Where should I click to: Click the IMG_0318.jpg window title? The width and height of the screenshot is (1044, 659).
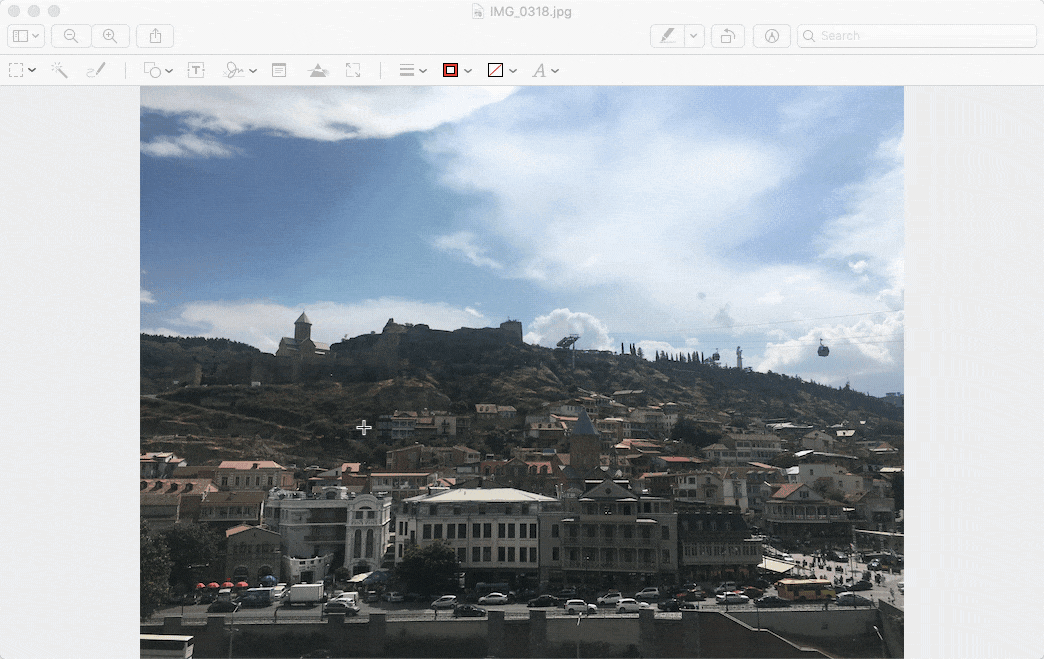tap(531, 11)
